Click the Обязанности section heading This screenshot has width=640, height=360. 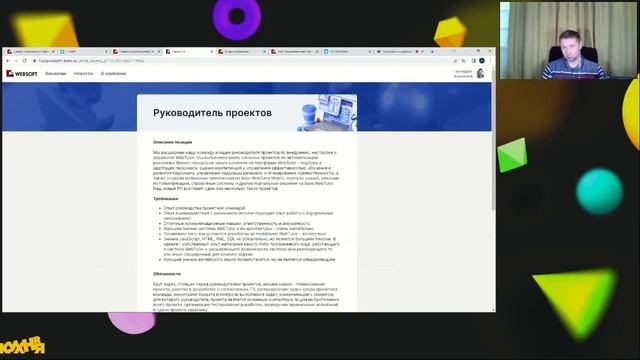tap(167, 274)
